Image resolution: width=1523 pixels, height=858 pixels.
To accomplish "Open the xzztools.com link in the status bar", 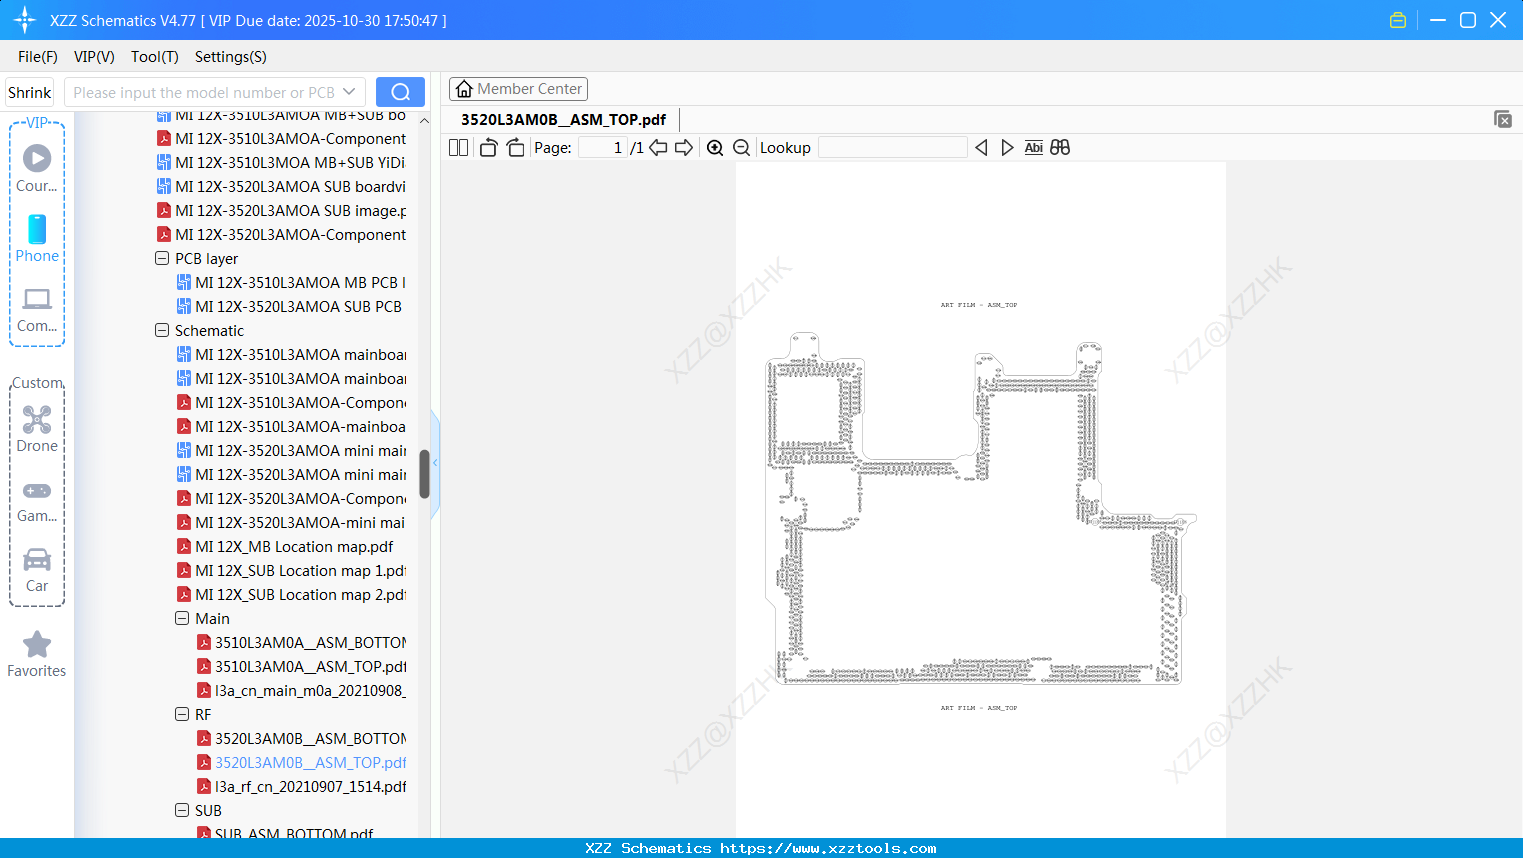I will click(x=828, y=848).
